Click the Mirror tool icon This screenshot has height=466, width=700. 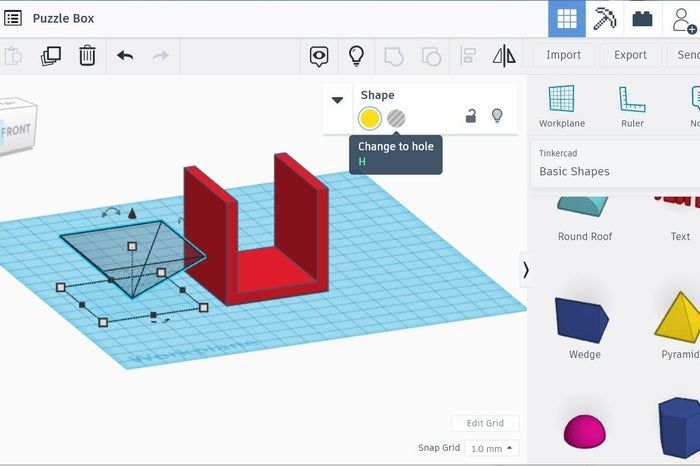coord(504,56)
